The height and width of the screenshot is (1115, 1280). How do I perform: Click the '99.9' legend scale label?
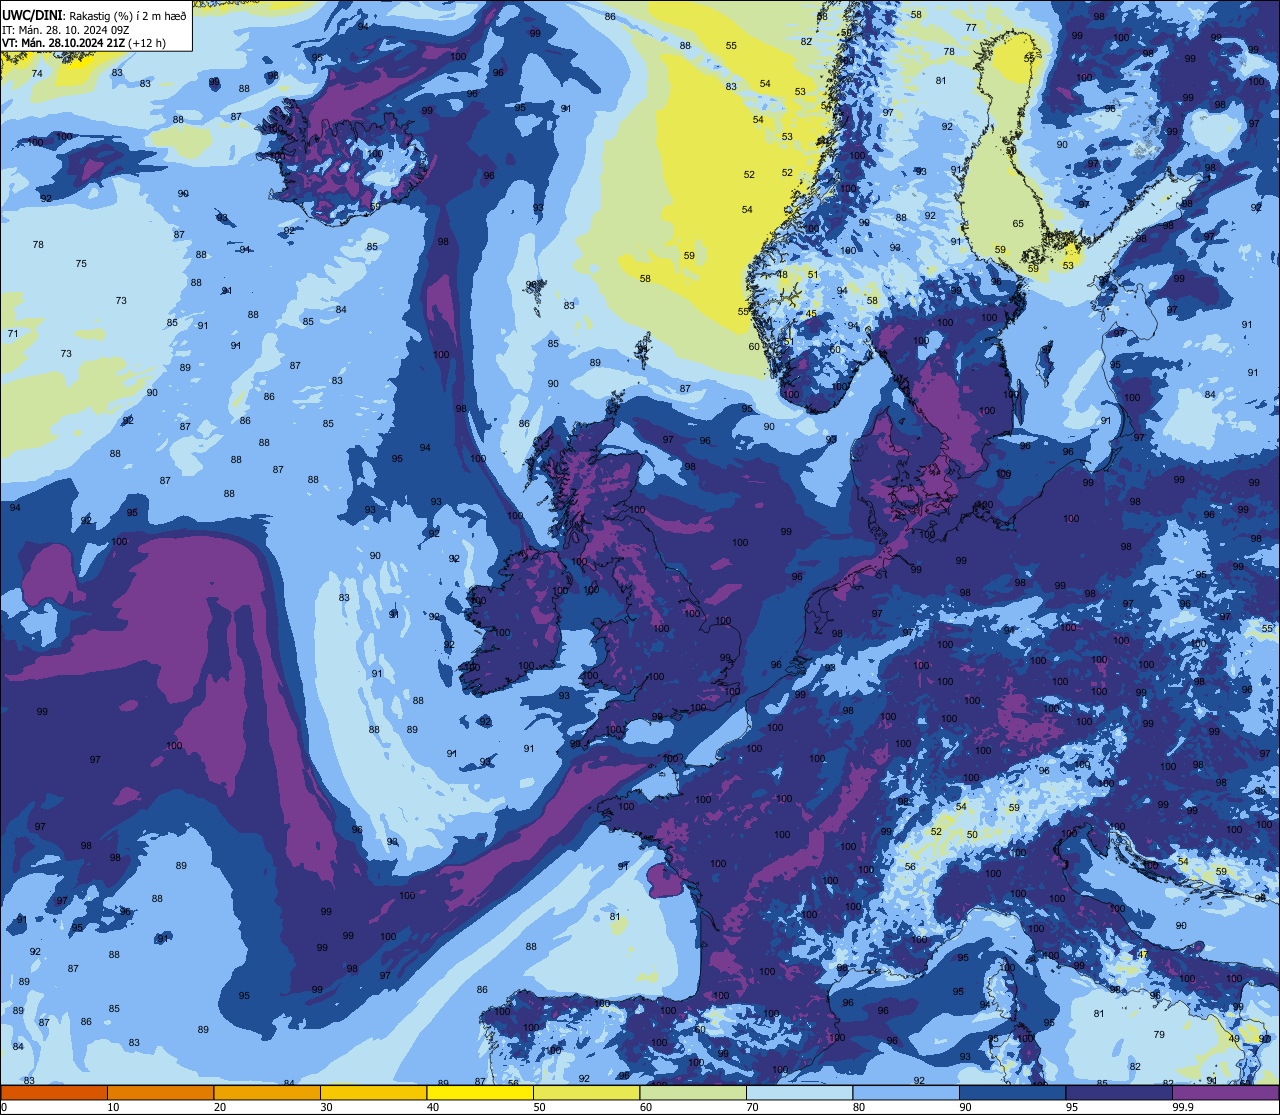tap(1183, 1107)
